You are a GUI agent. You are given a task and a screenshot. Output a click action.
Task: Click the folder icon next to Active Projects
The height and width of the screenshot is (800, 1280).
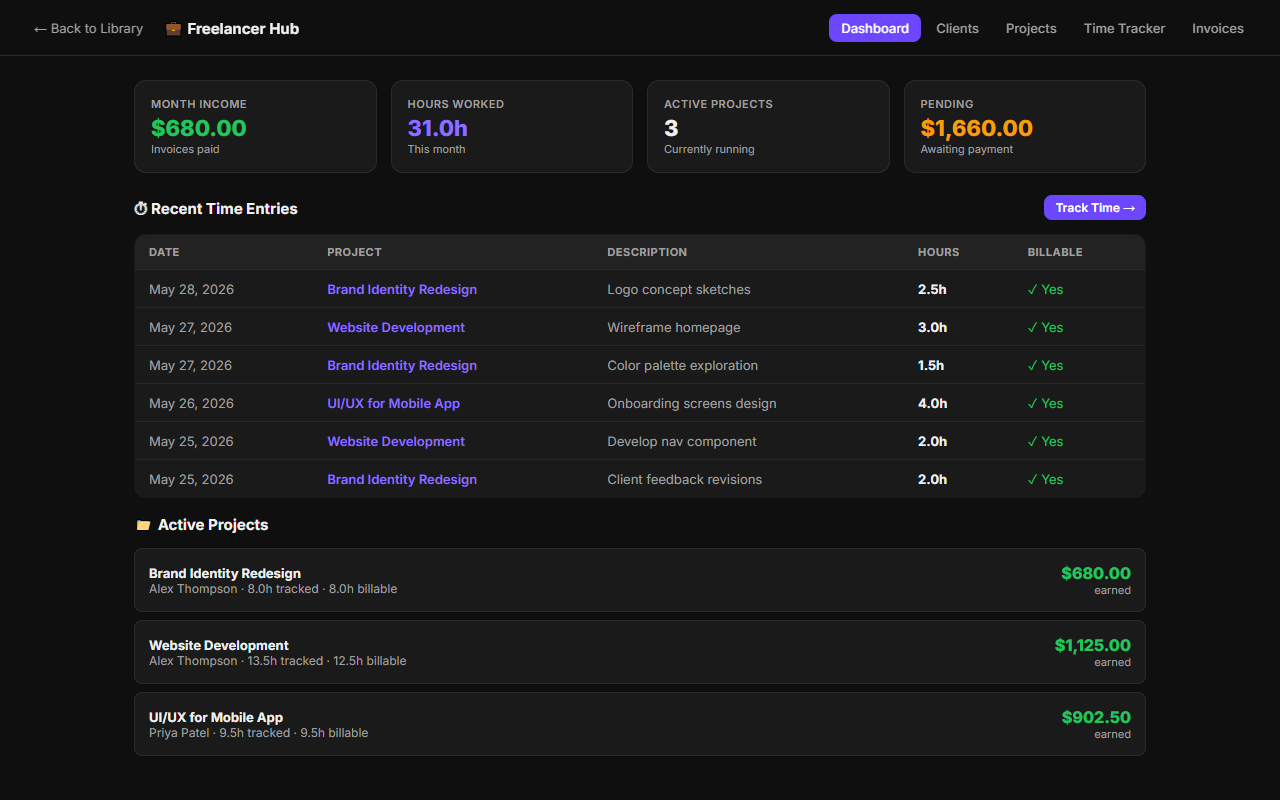coord(143,525)
